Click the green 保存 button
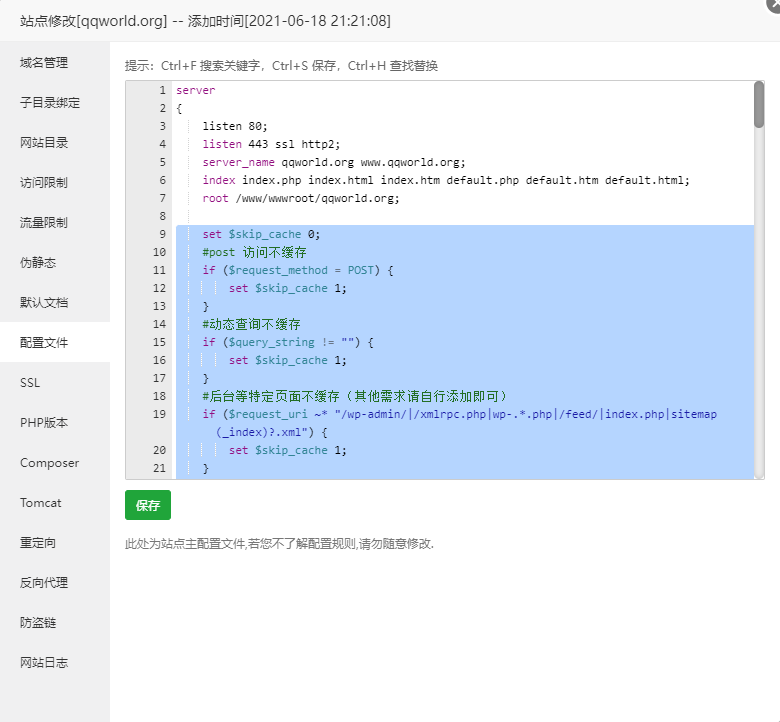This screenshot has width=780, height=722. (148, 505)
